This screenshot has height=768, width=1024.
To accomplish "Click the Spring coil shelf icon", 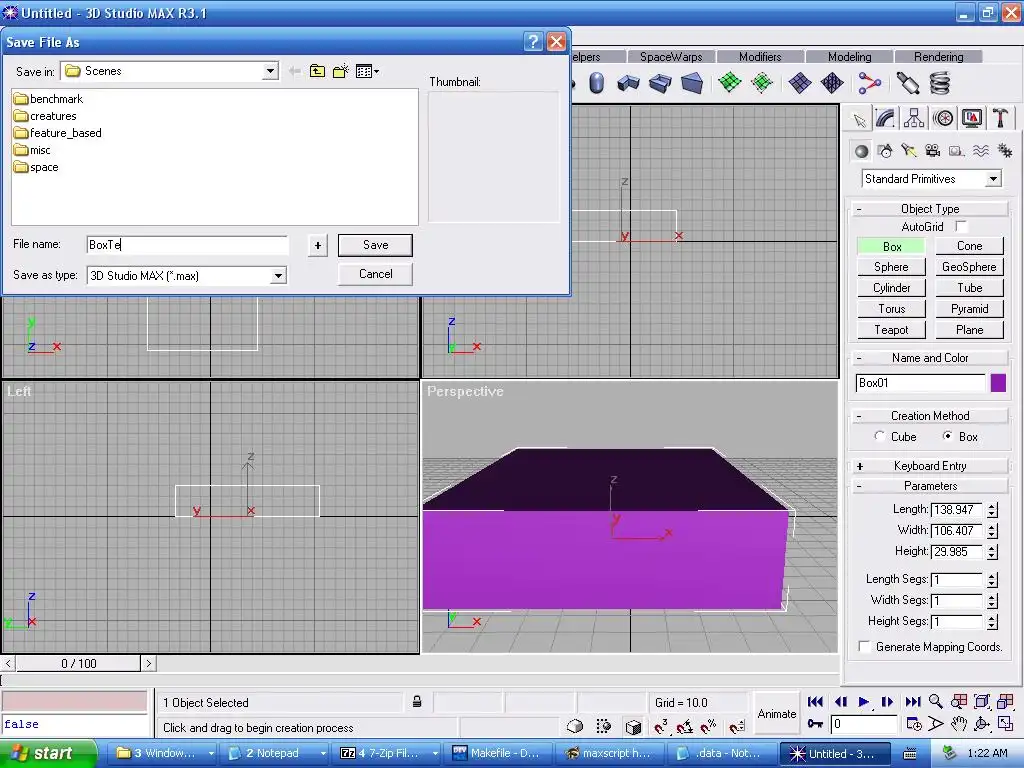I will click(940, 83).
